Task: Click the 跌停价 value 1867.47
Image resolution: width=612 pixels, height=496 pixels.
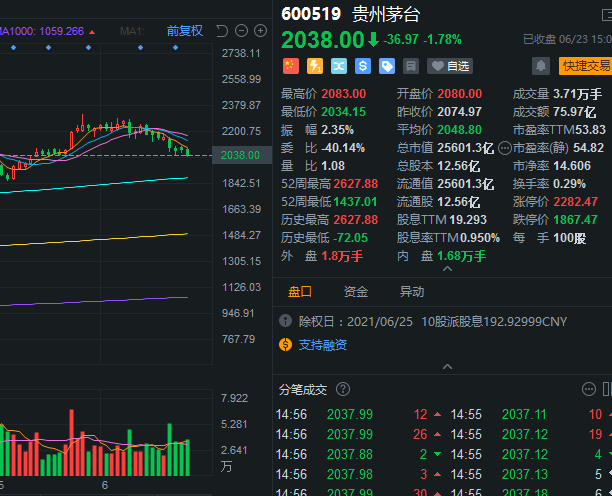Action: (576, 219)
